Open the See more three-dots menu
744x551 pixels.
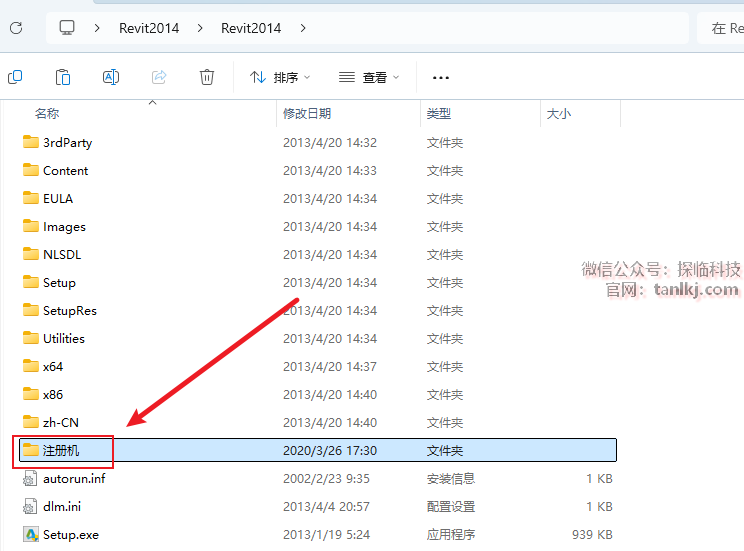[x=440, y=77]
